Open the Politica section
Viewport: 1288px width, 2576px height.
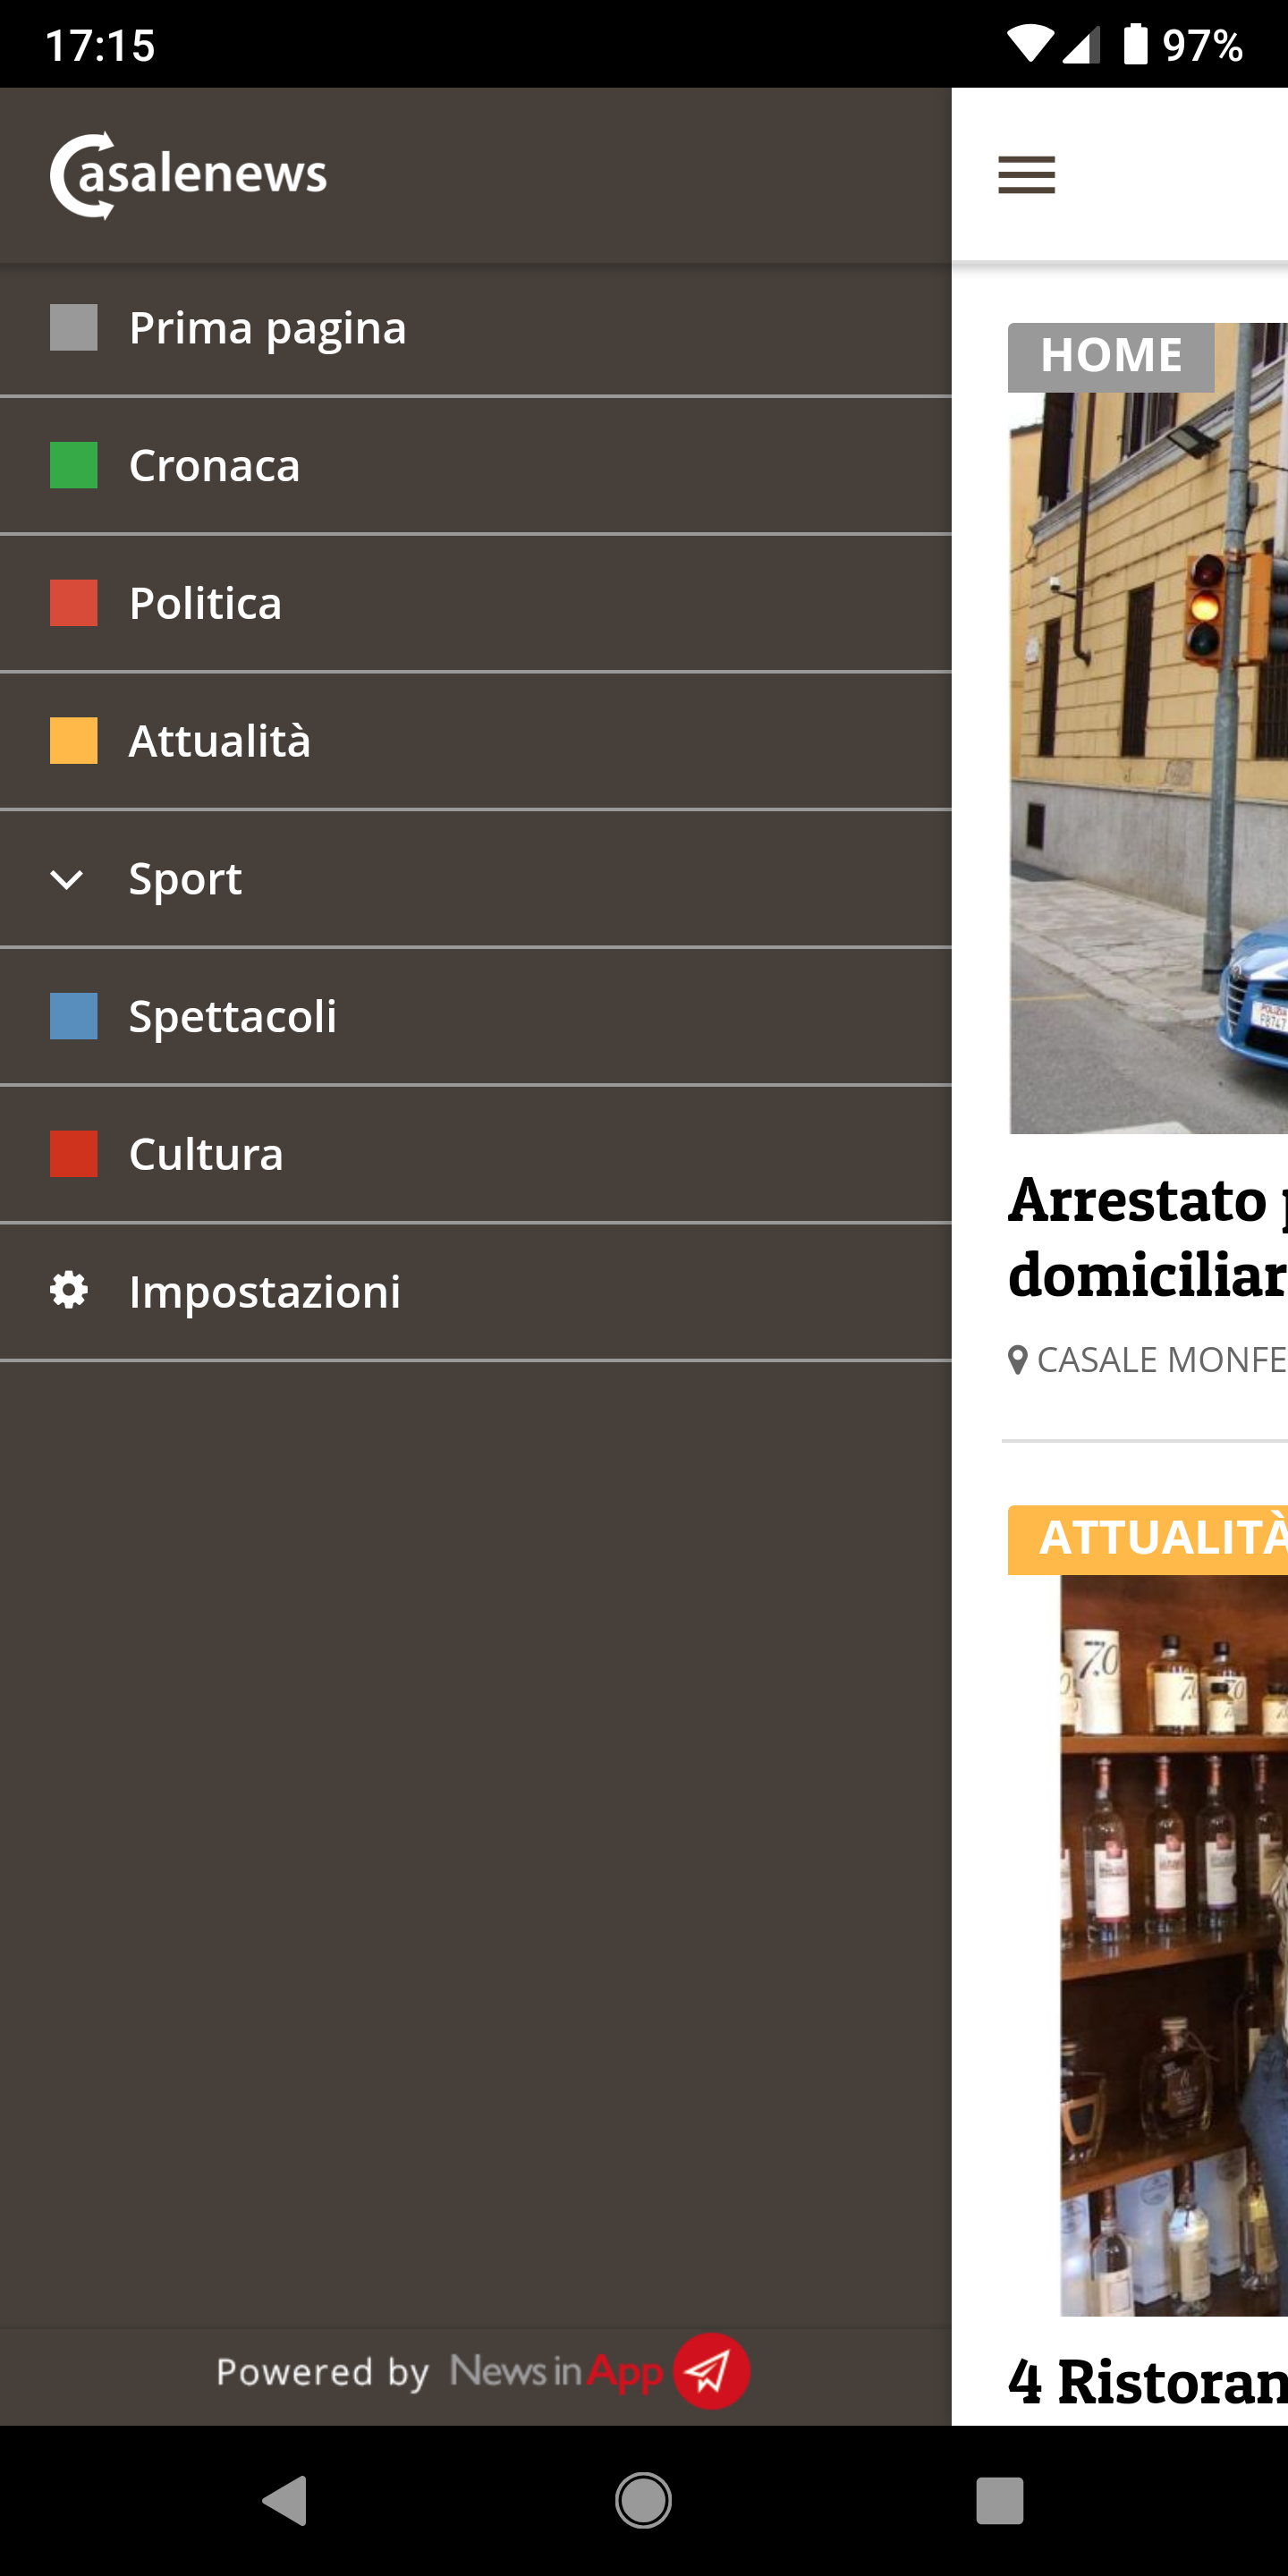(475, 604)
